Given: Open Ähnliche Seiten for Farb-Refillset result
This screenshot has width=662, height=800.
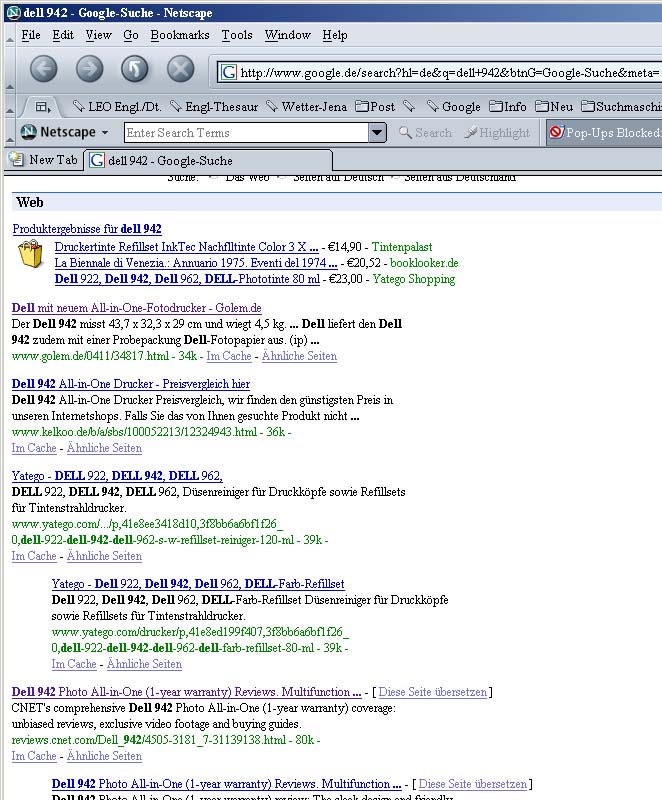Looking at the screenshot, I should (144, 664).
